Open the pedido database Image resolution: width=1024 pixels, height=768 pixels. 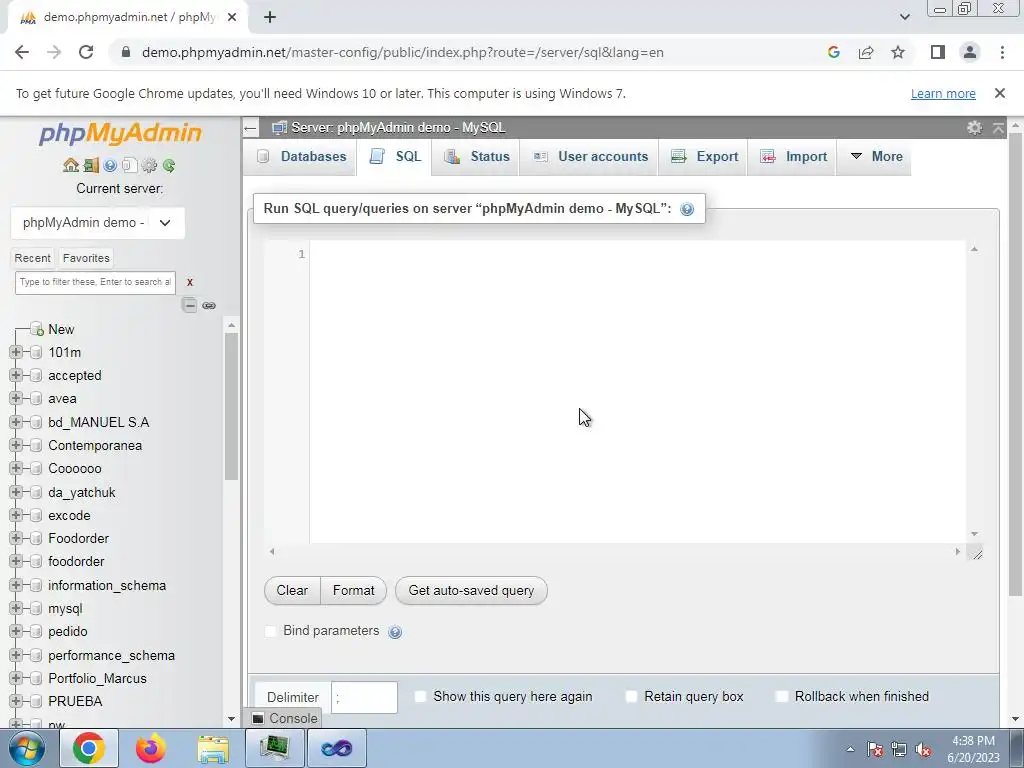[67, 632]
